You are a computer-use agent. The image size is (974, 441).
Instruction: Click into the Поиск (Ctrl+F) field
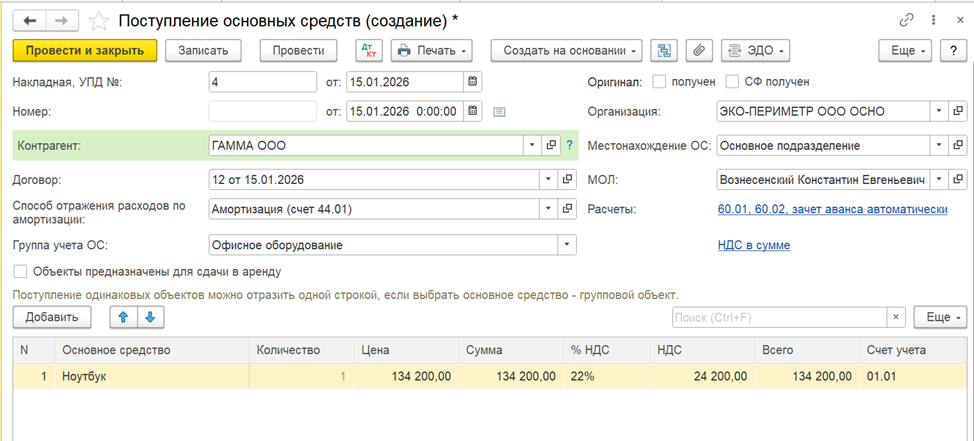(x=779, y=317)
